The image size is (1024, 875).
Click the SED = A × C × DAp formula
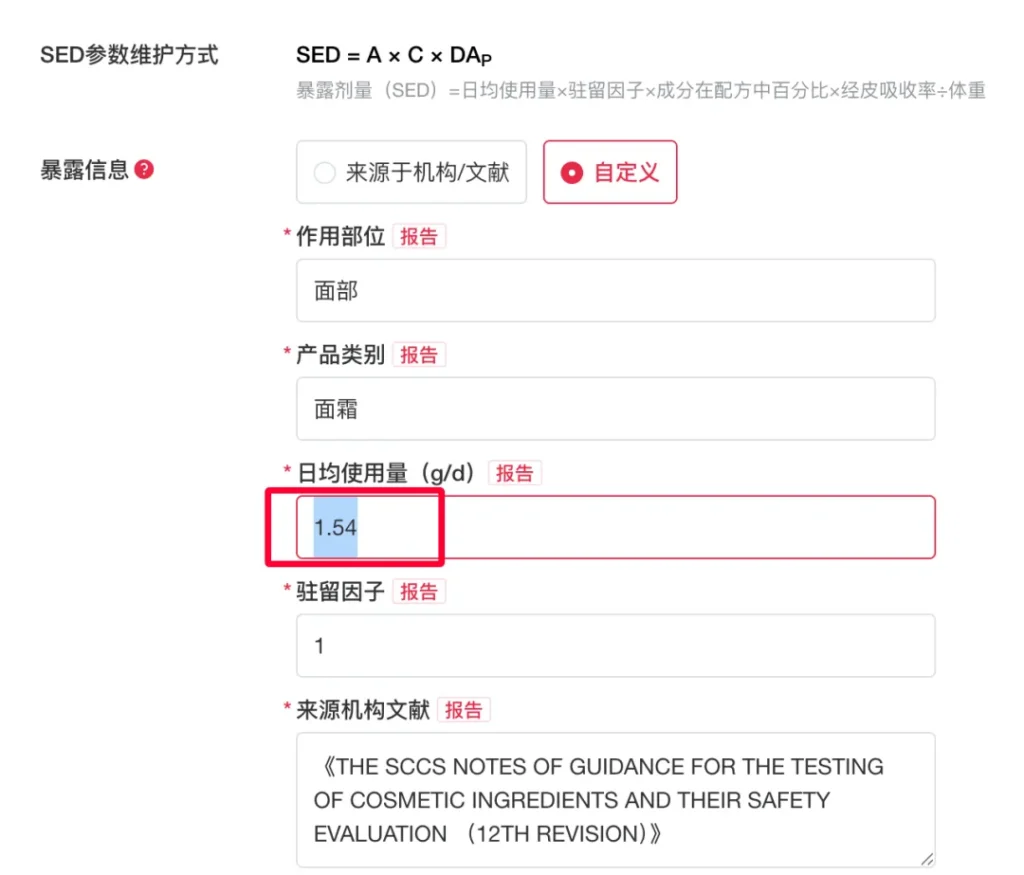394,56
